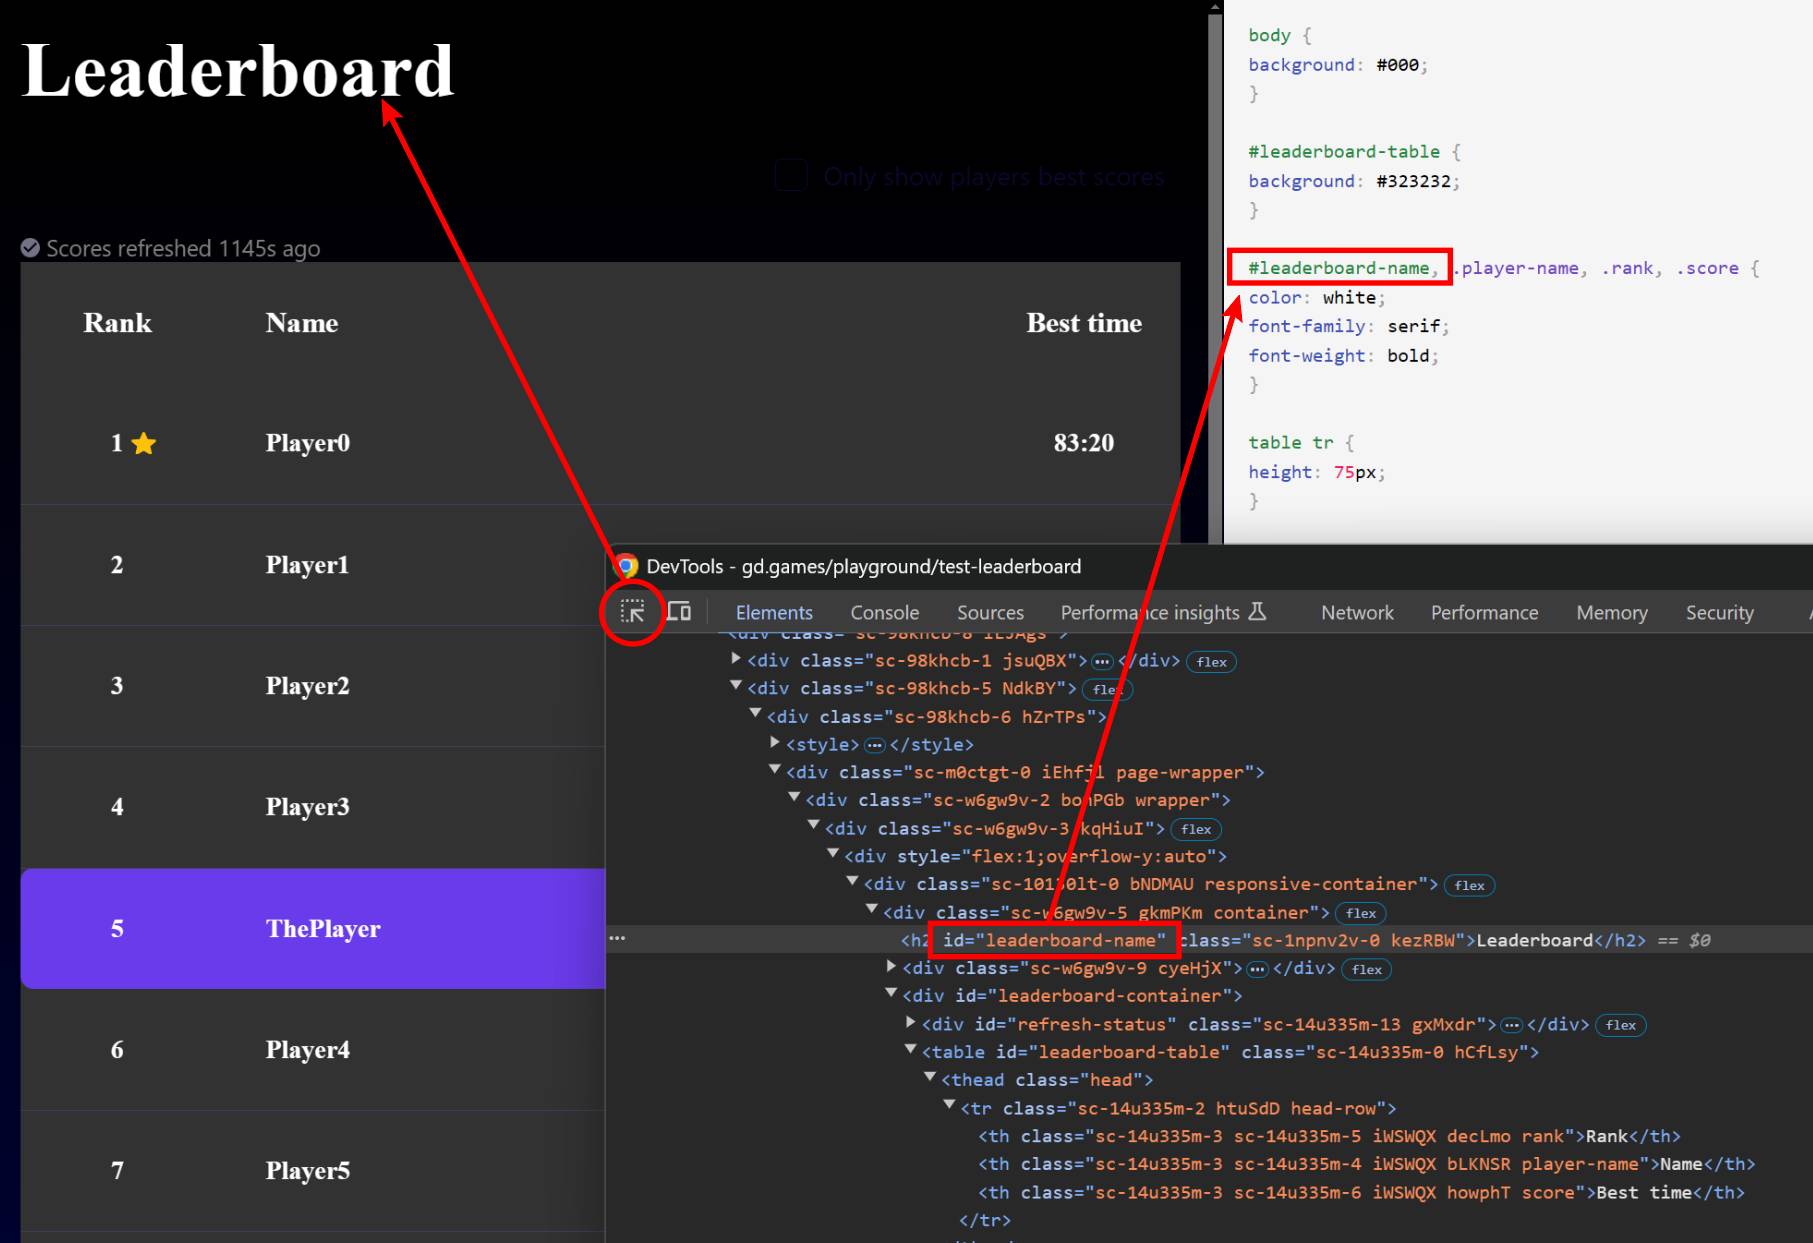
Task: Click the ellipsis badge in the style element
Action: (x=875, y=745)
